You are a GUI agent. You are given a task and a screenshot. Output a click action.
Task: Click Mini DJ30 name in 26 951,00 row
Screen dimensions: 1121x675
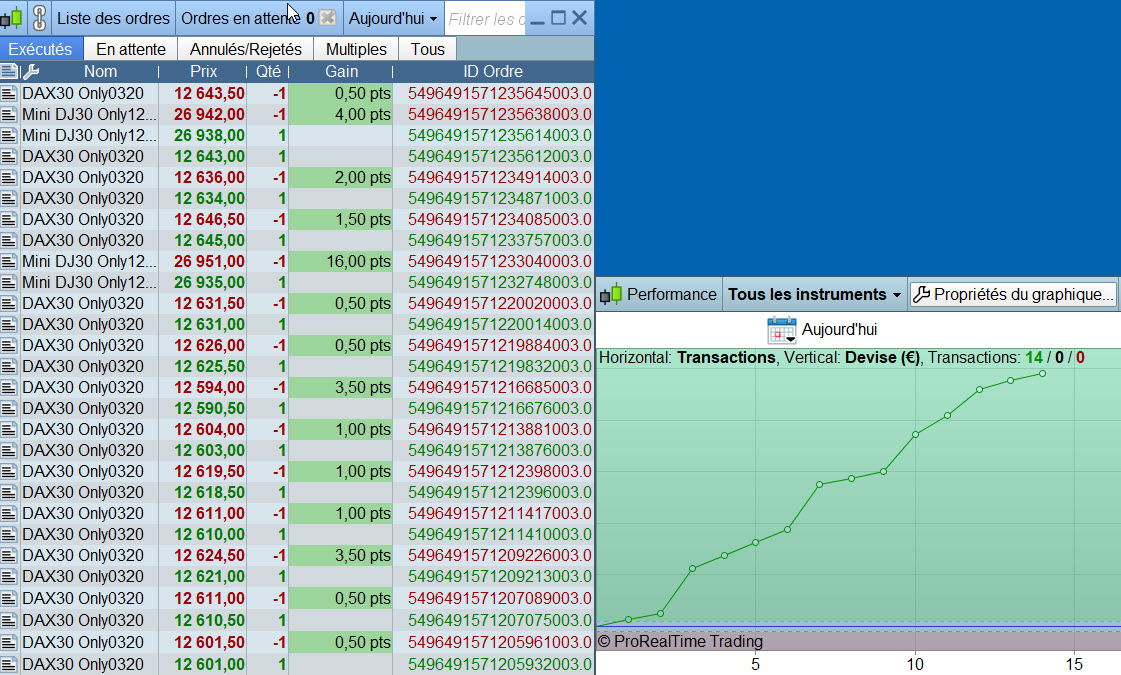[89, 261]
